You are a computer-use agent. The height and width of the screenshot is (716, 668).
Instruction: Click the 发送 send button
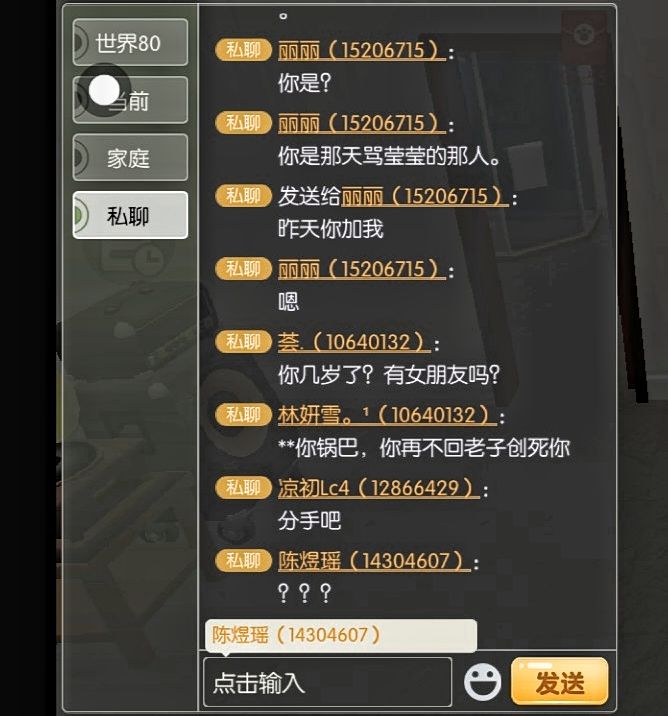[560, 682]
